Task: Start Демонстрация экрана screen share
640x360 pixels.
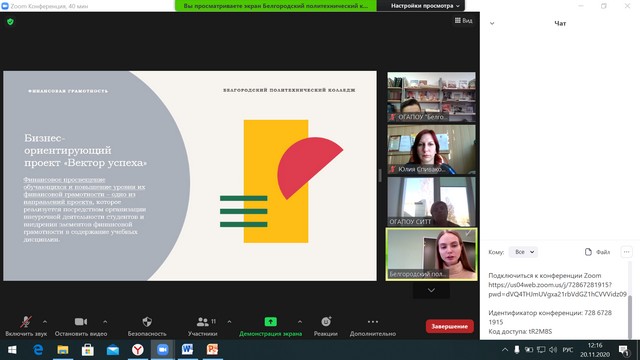Action: [271, 326]
